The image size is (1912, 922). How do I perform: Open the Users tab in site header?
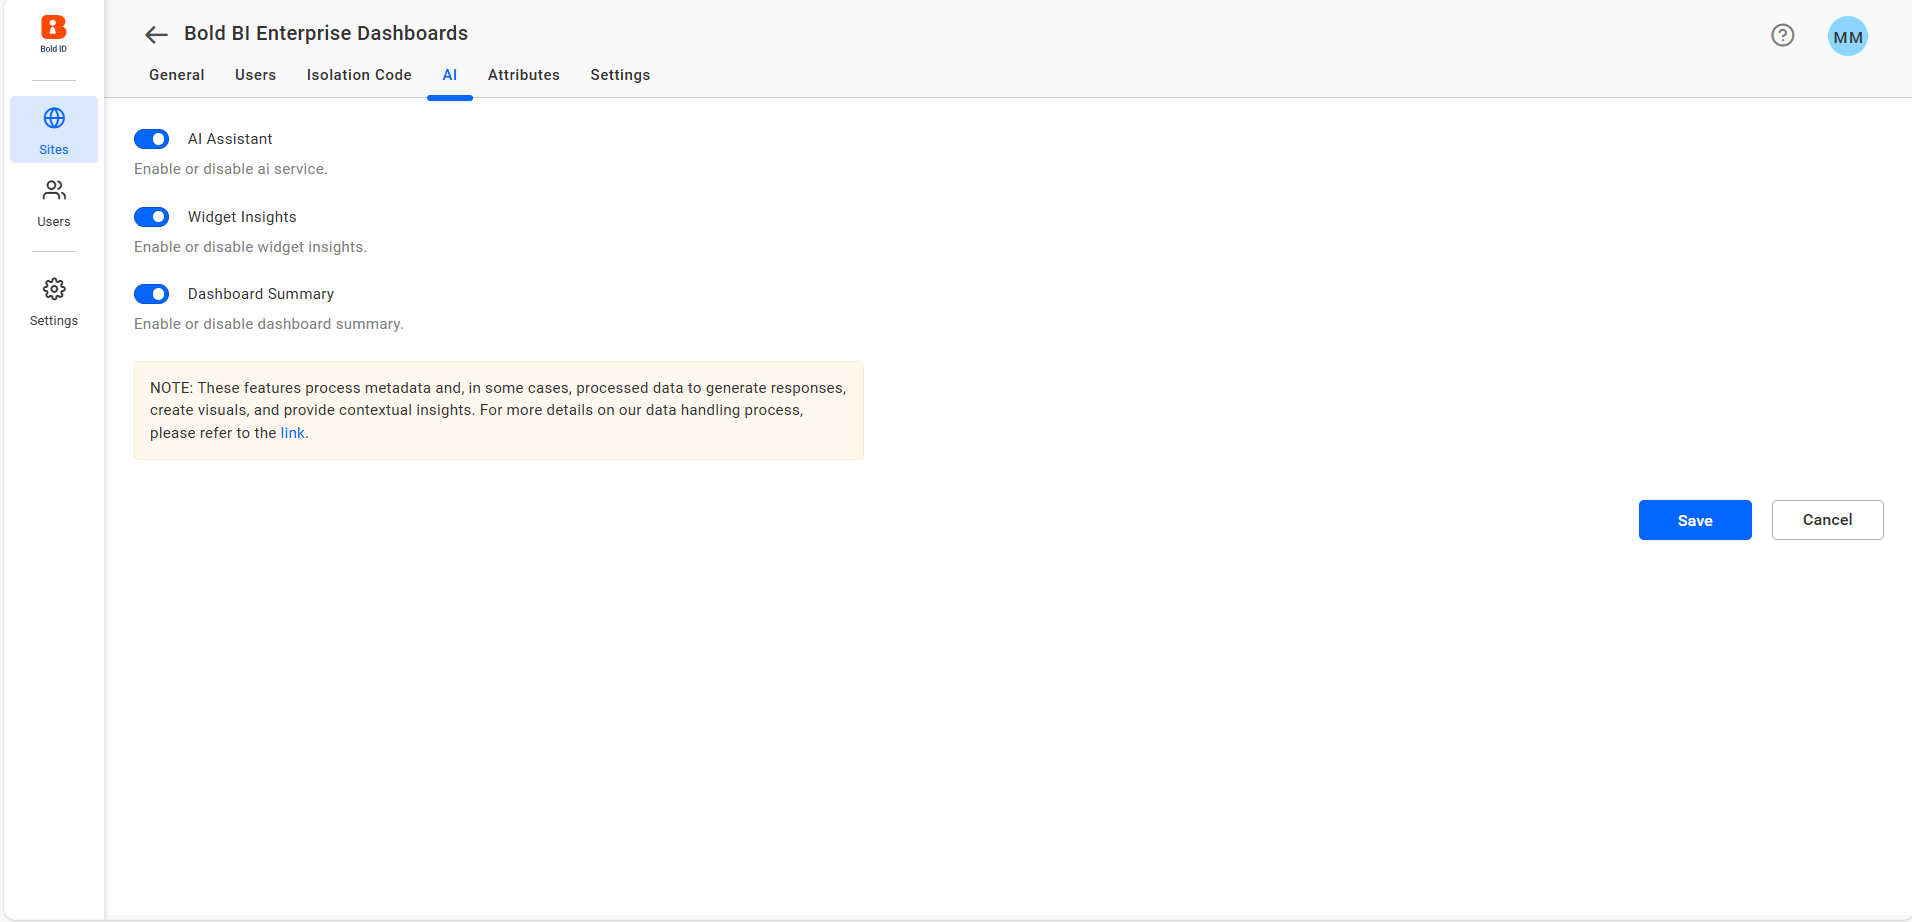[255, 75]
